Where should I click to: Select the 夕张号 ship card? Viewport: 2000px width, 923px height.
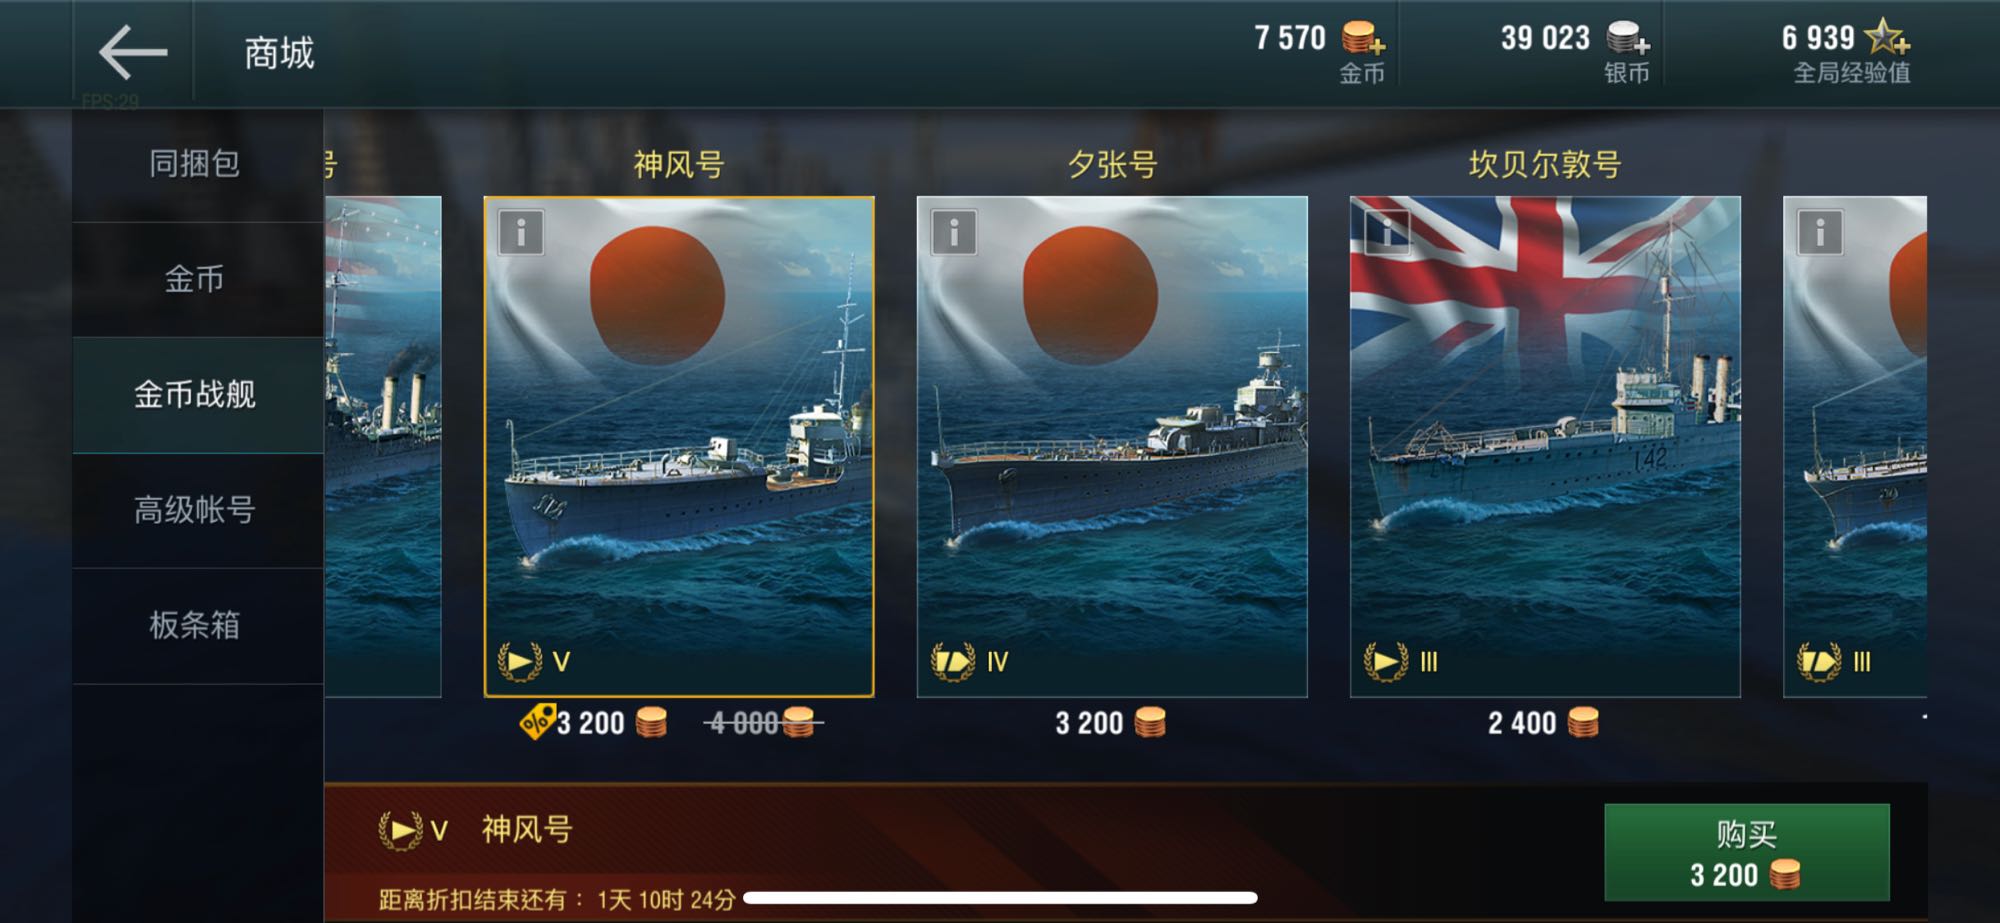click(x=1112, y=446)
